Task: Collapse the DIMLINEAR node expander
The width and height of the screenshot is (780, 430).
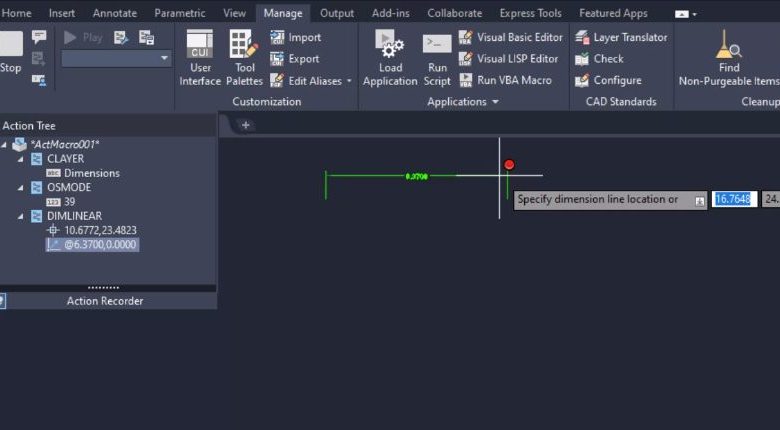Action: tap(21, 216)
